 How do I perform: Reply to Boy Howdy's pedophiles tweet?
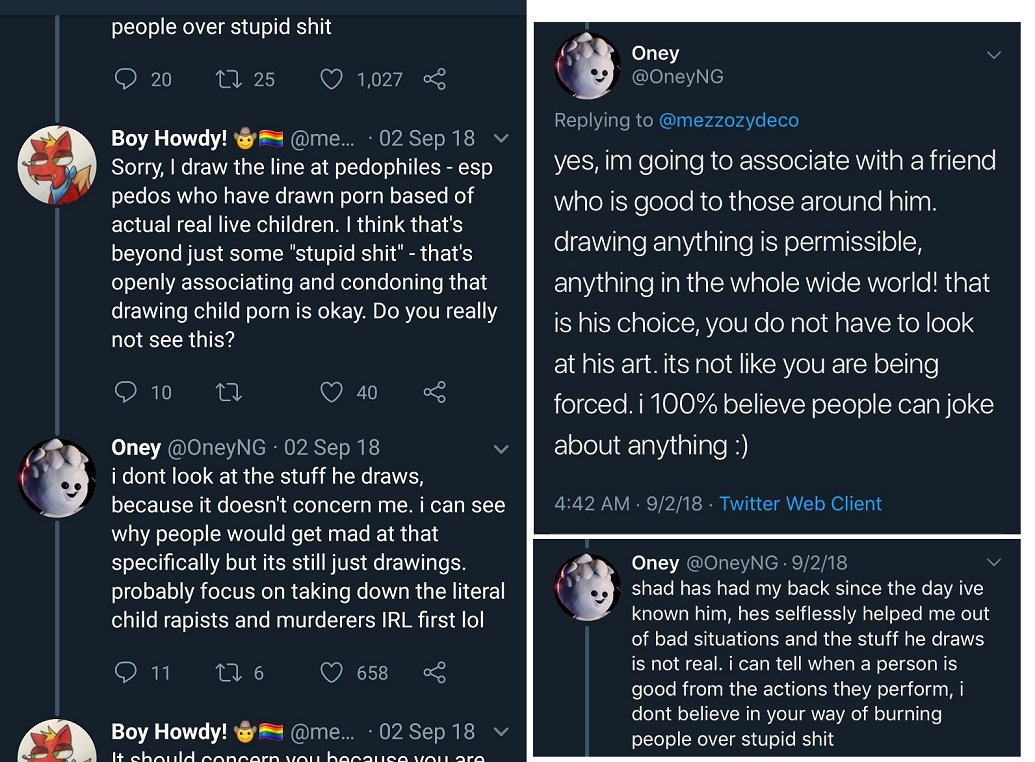click(125, 392)
